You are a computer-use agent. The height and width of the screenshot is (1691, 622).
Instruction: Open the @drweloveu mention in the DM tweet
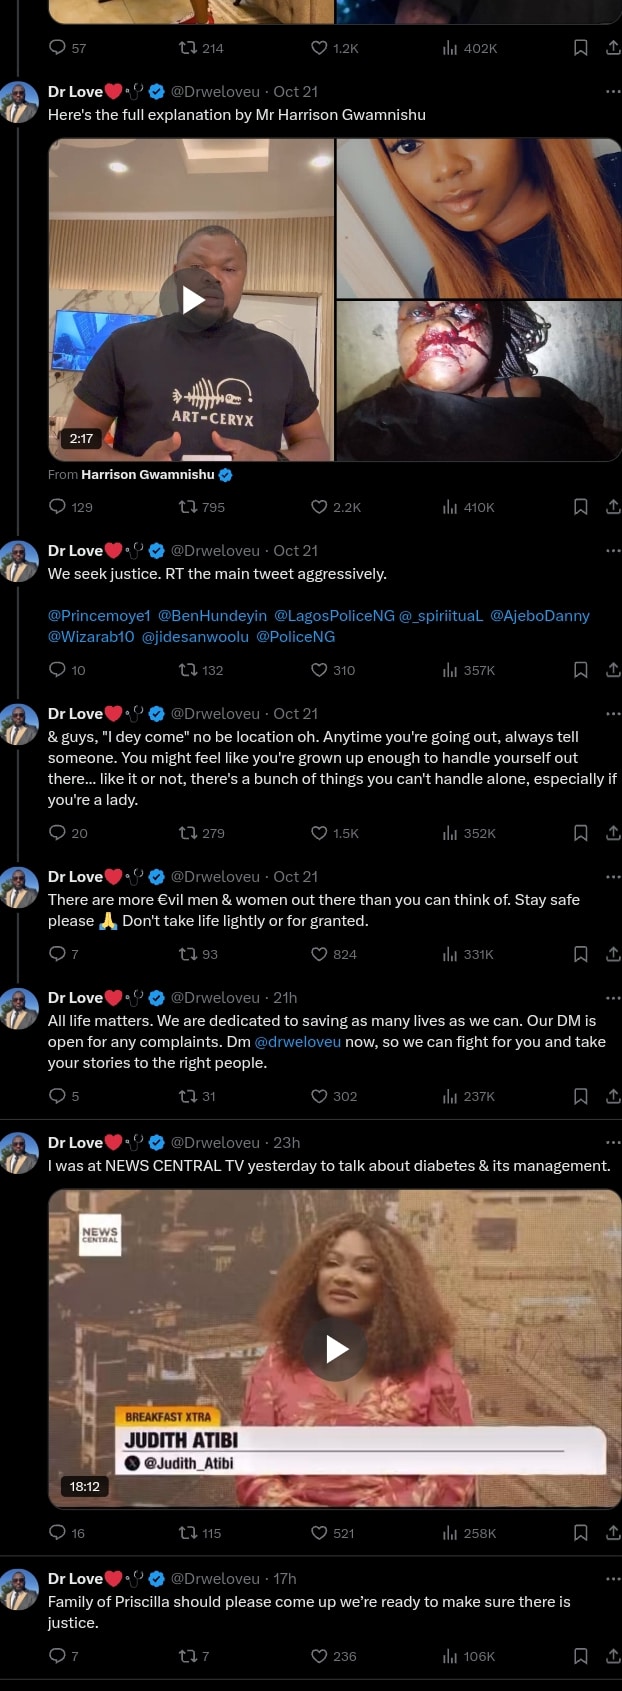[x=298, y=1042]
